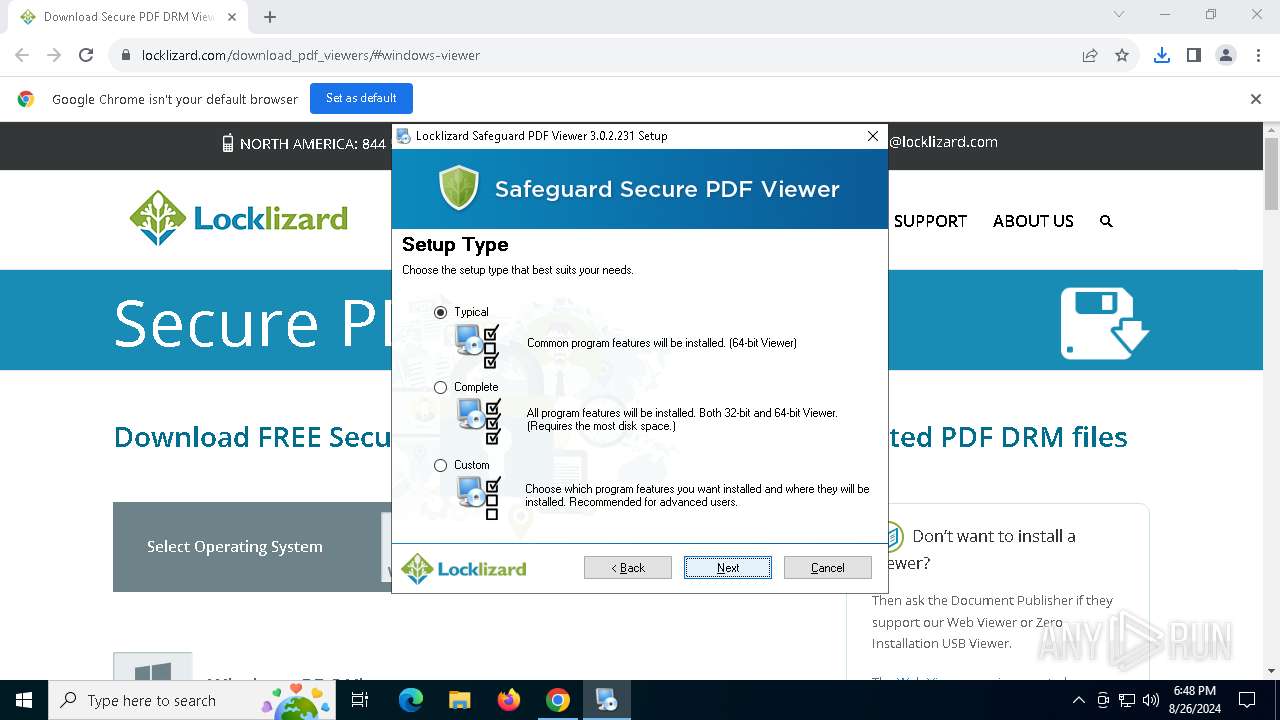Open the Windows Start menu
This screenshot has height=720, width=1280.
pos(24,700)
